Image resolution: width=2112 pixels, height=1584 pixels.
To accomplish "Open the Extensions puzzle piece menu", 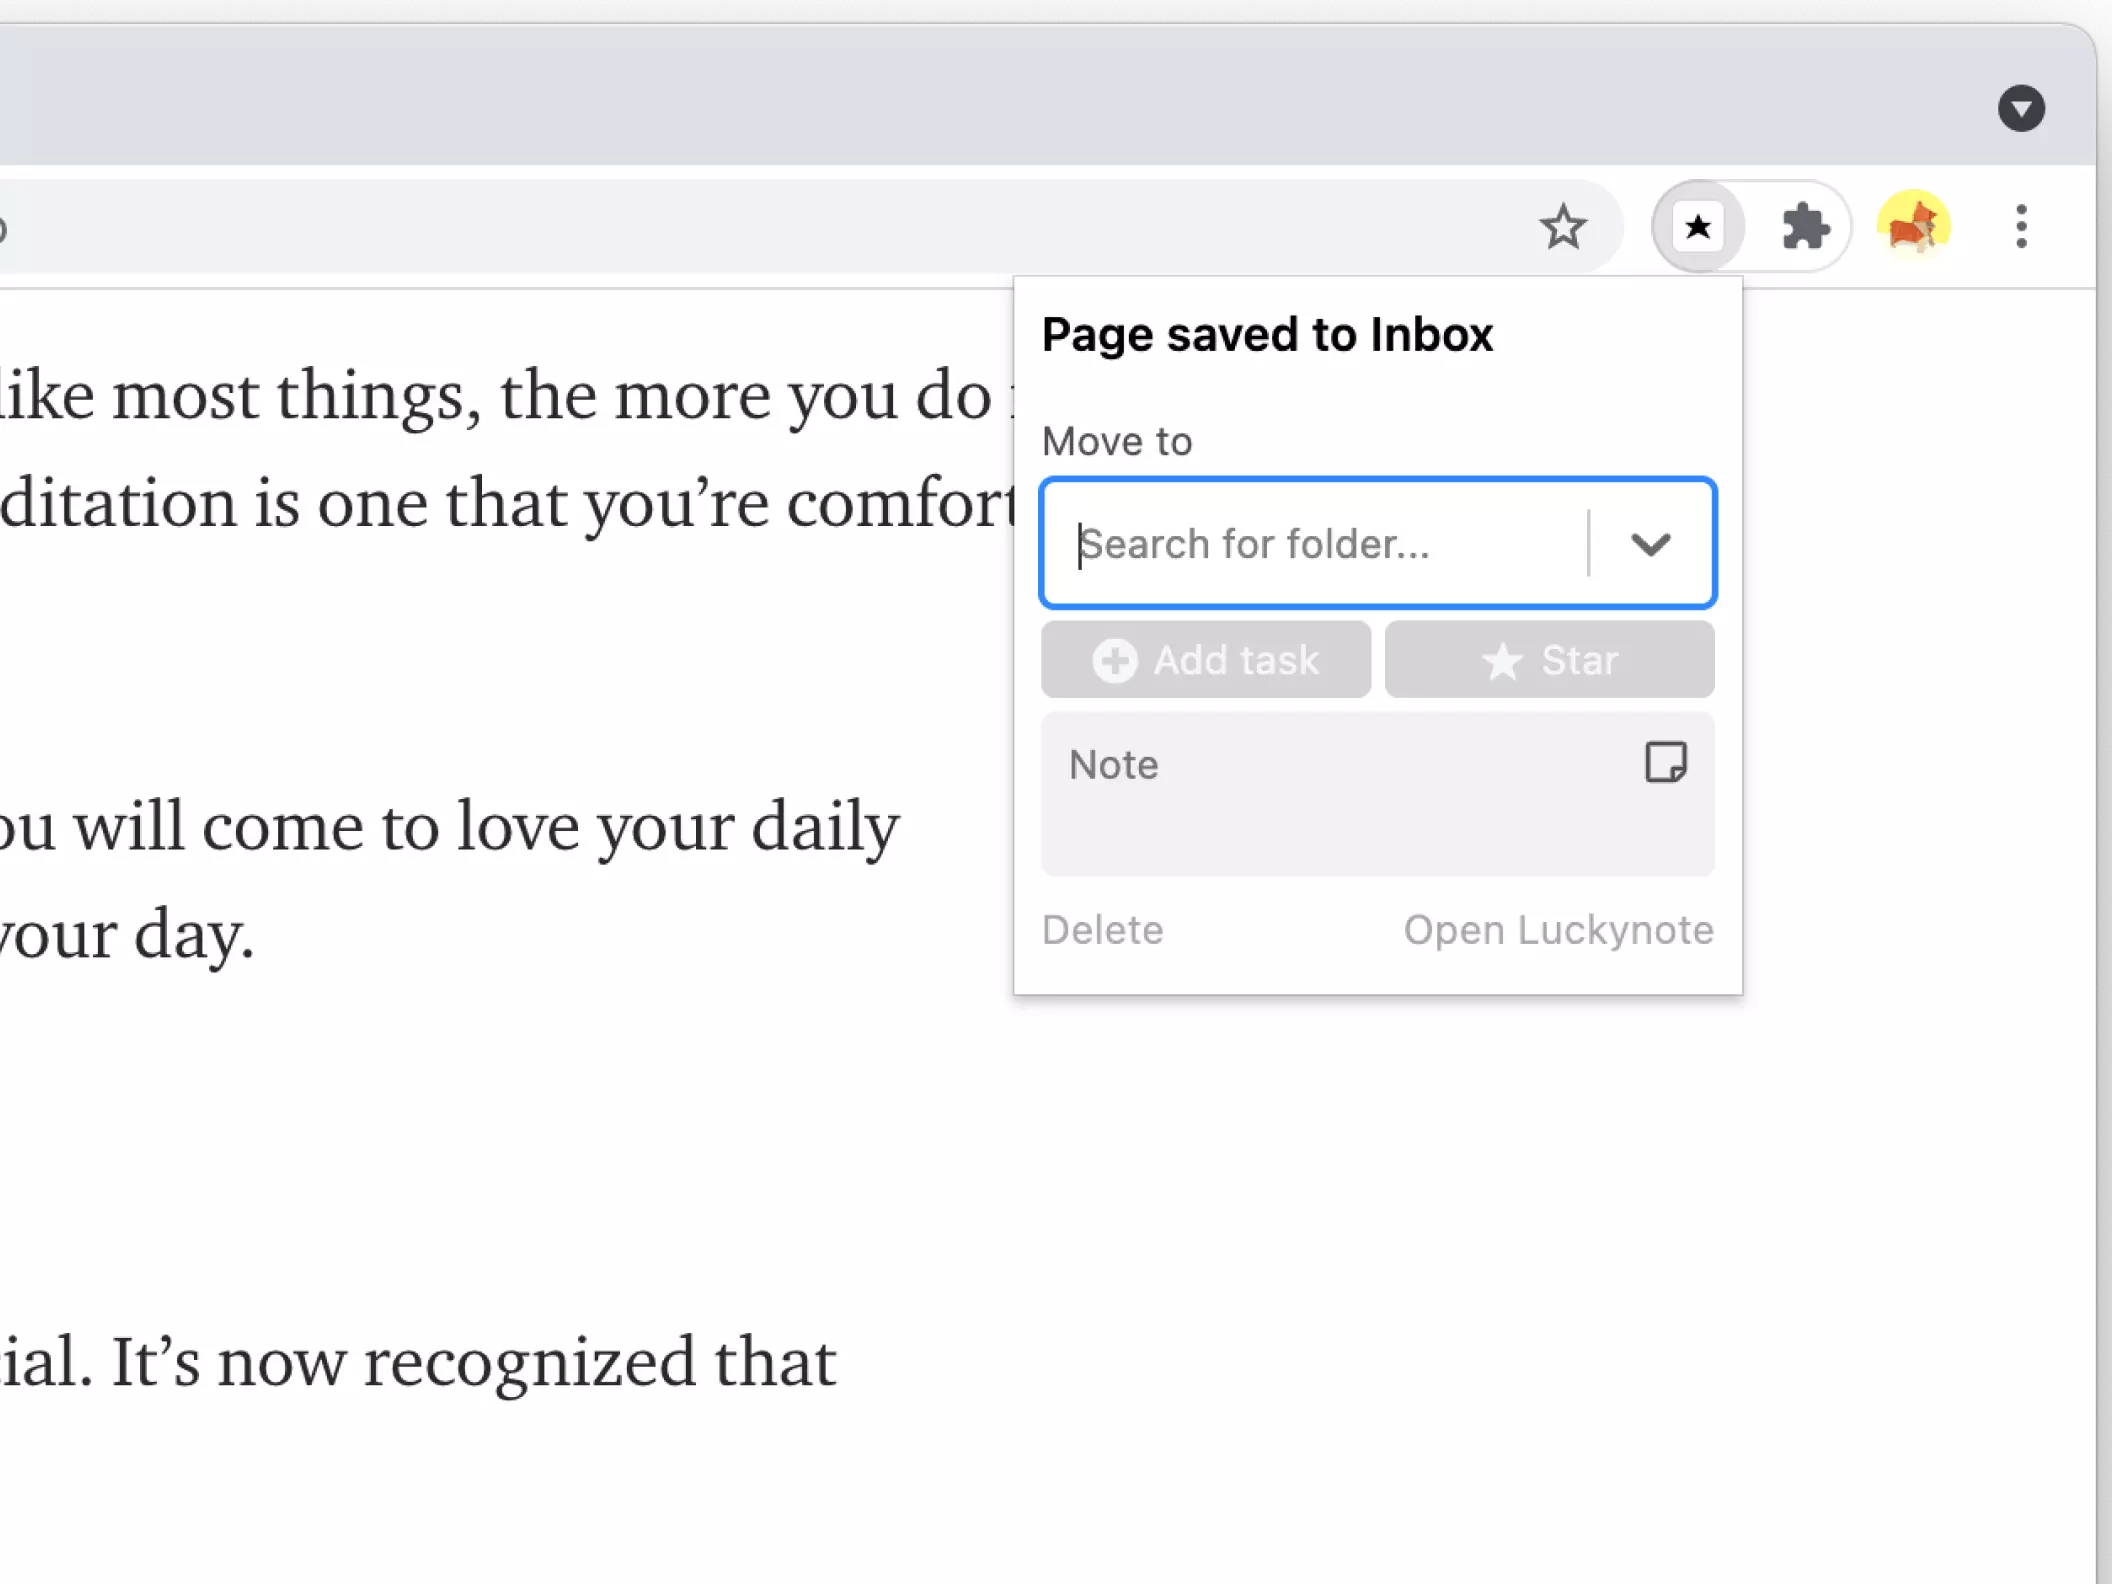I will pos(1805,227).
